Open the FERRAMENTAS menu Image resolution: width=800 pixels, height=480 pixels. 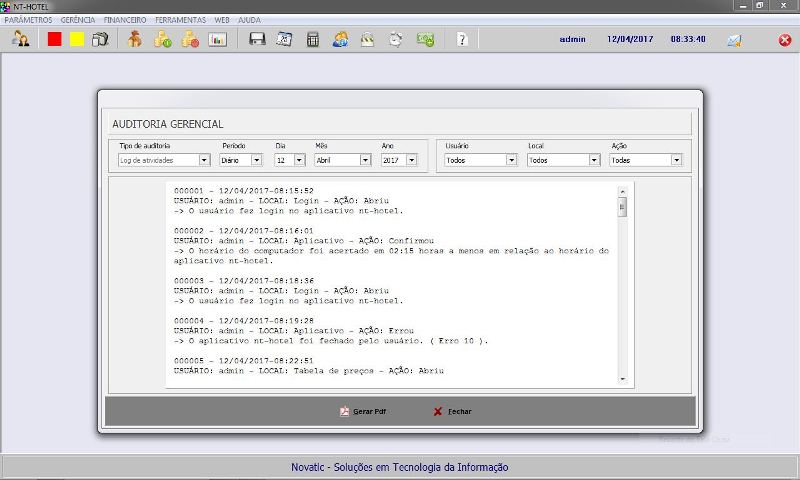(x=181, y=19)
